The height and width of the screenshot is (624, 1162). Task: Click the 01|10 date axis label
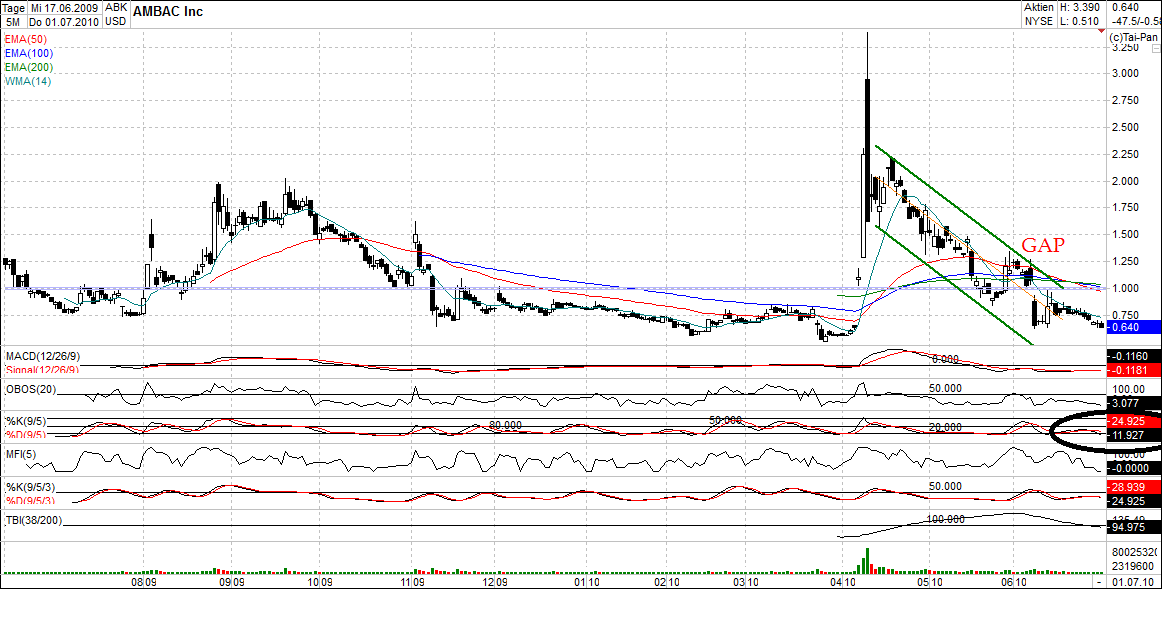(587, 582)
